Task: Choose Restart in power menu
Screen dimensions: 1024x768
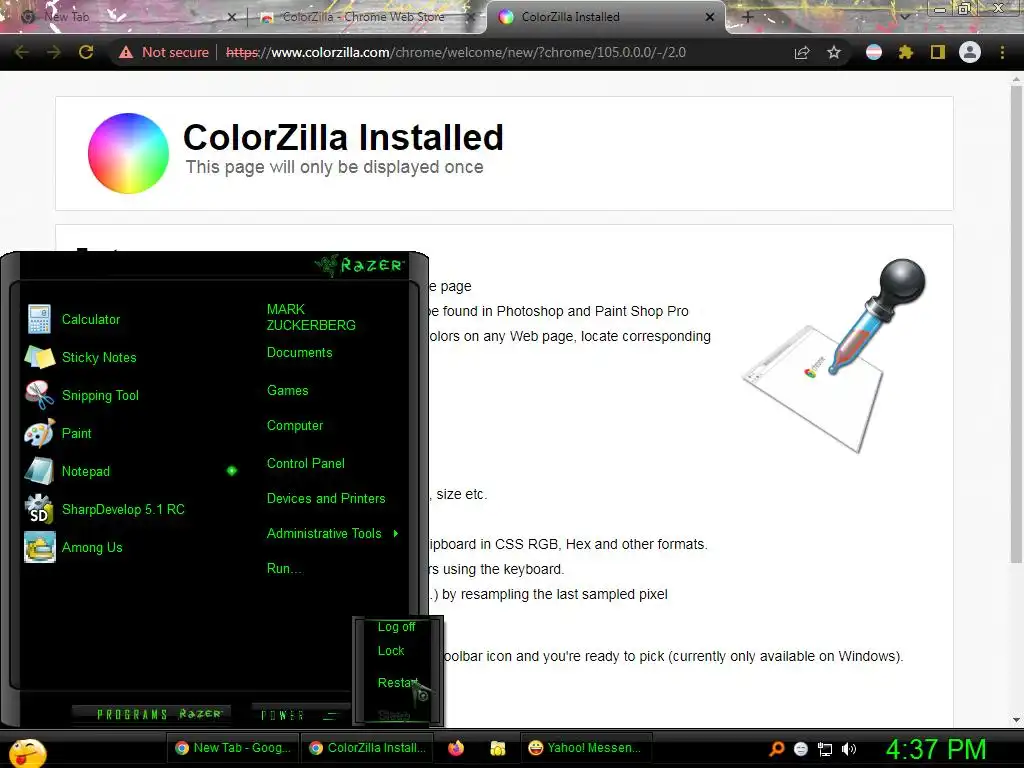Action: (396, 683)
